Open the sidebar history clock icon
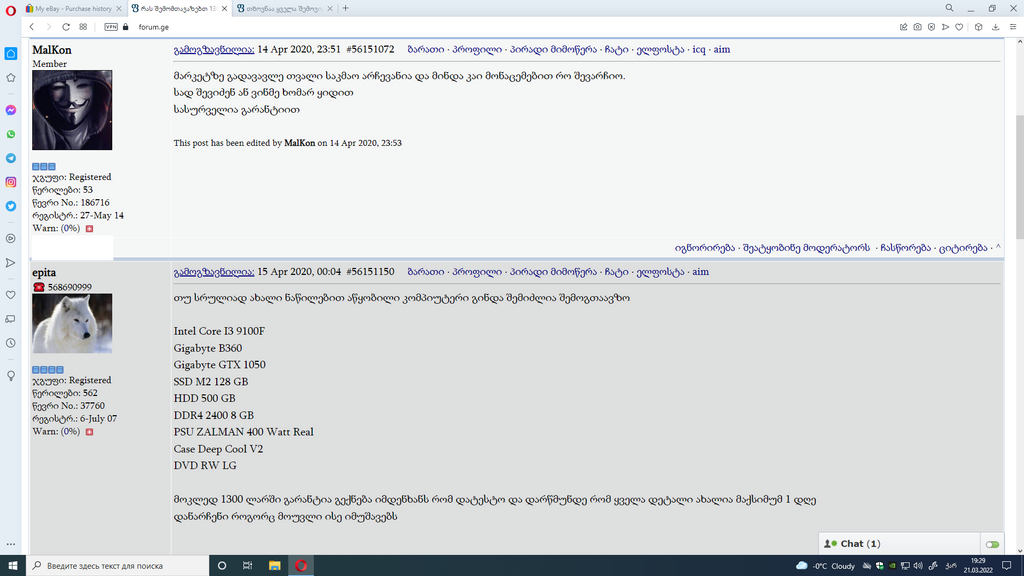This screenshot has height=576, width=1024. (11, 343)
